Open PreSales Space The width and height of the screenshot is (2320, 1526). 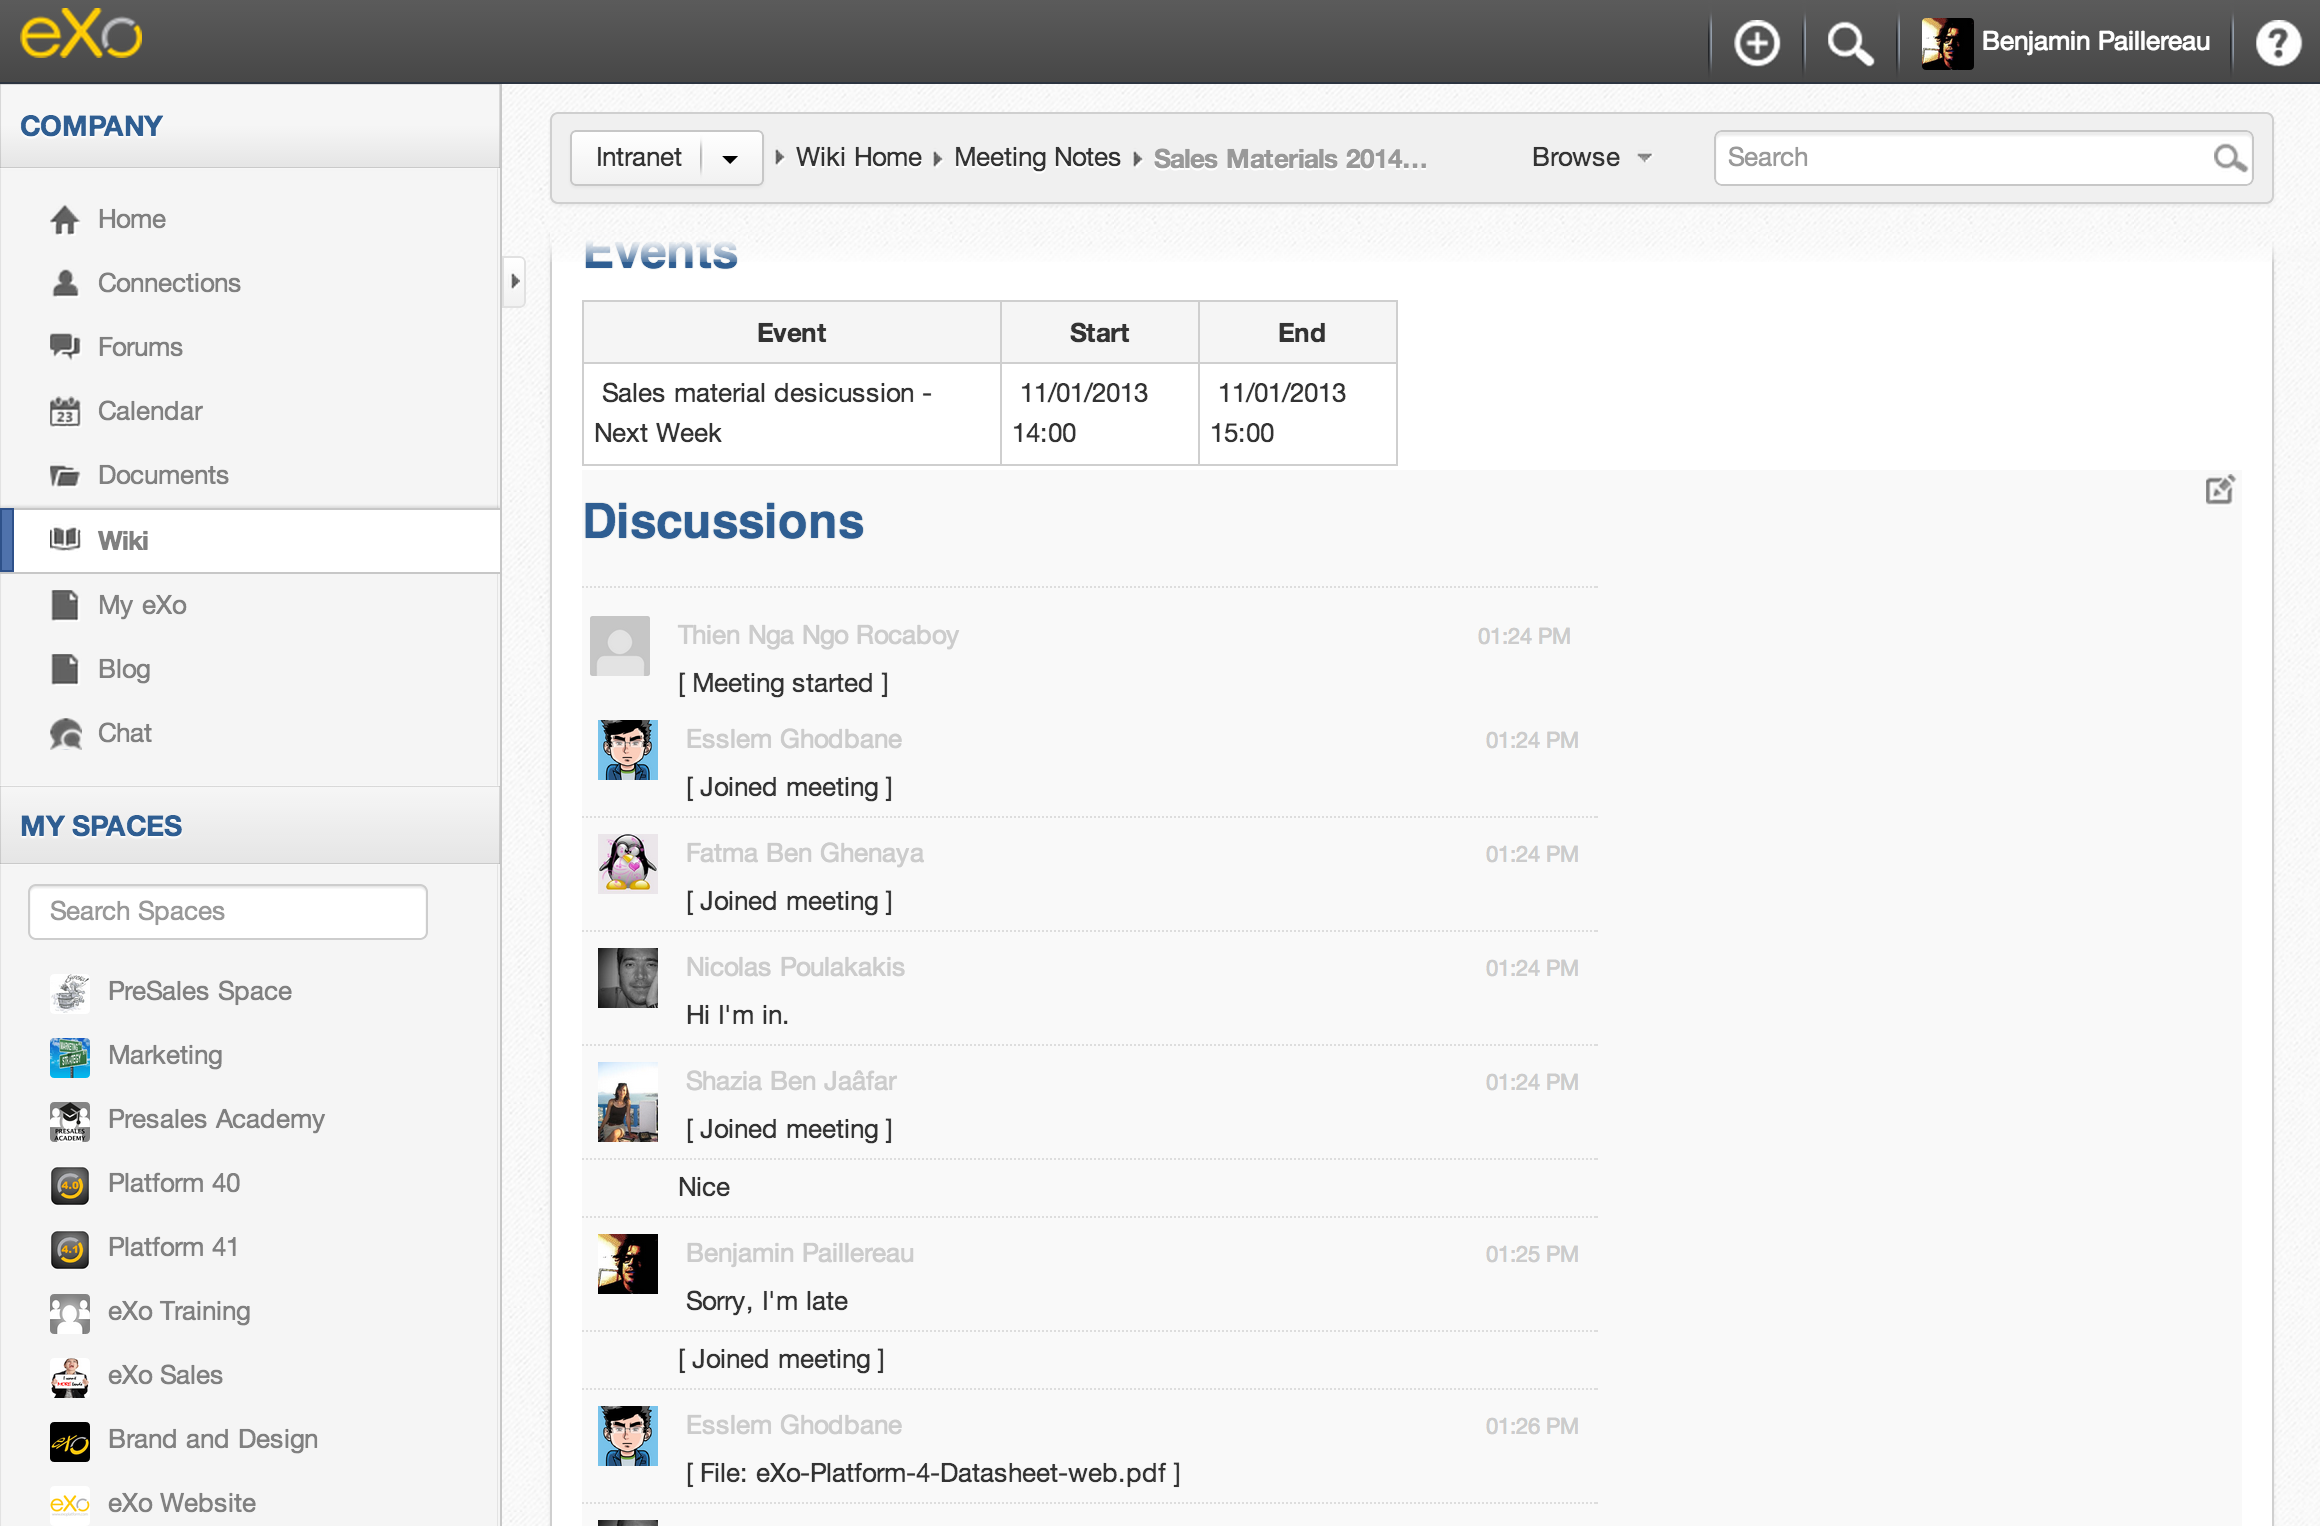(x=200, y=991)
